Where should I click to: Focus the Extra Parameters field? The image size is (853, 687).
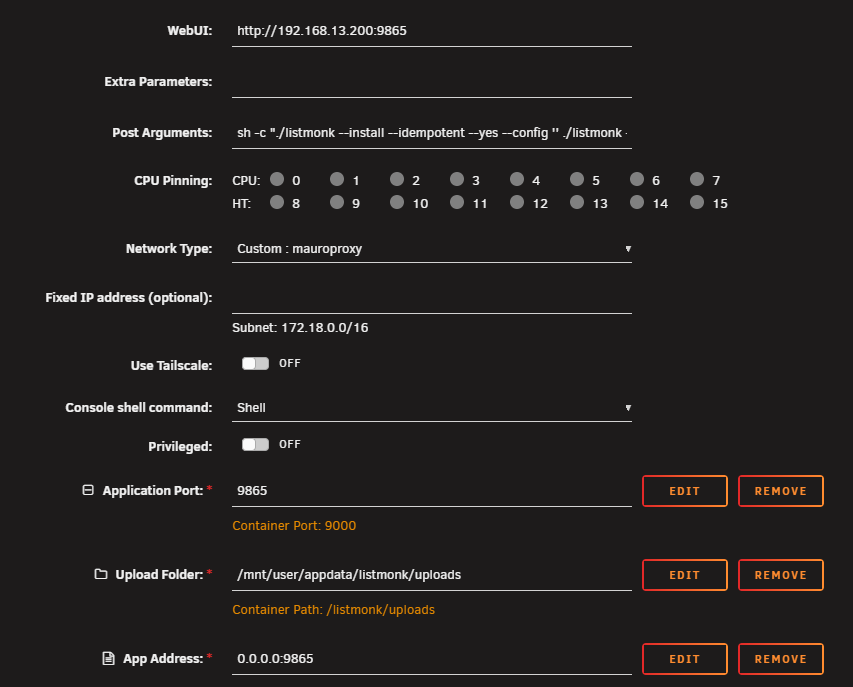tap(432, 82)
